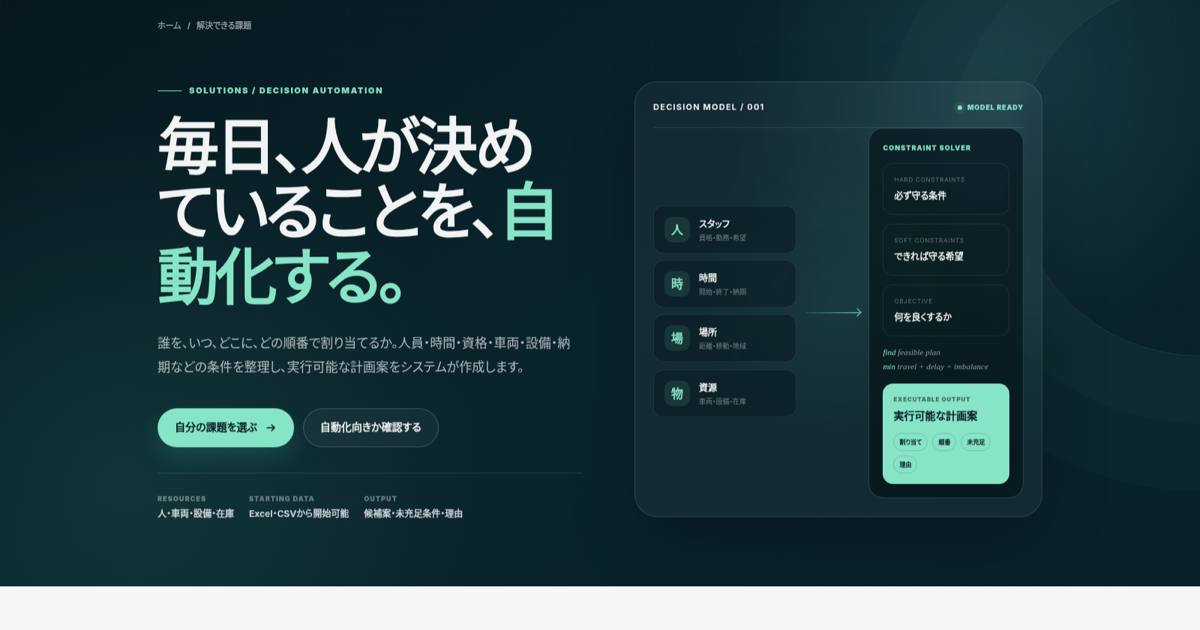This screenshot has height=630, width=1200.
Task: Click the 物 icon on the 資源 card
Action: pos(677,393)
